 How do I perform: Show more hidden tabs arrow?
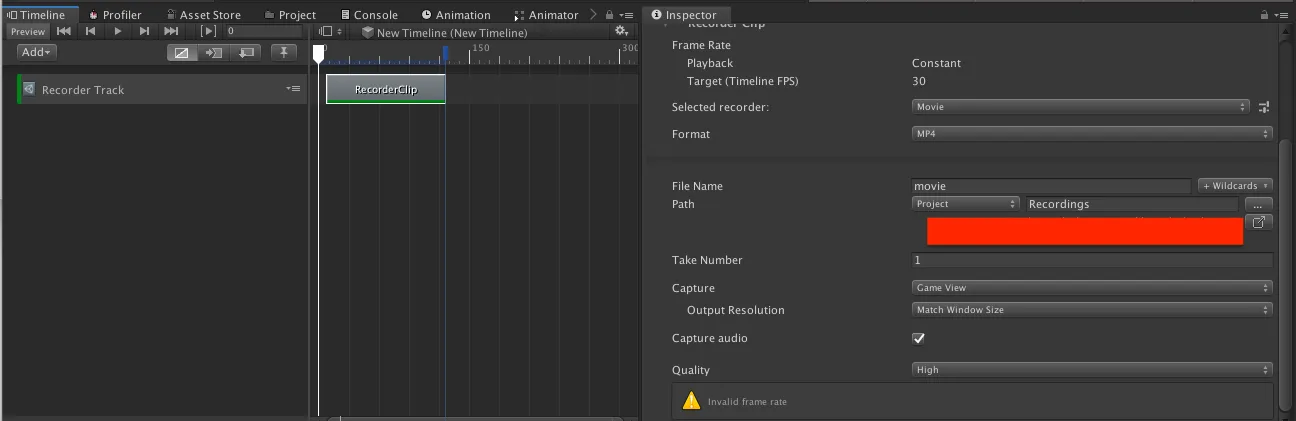[x=594, y=15]
